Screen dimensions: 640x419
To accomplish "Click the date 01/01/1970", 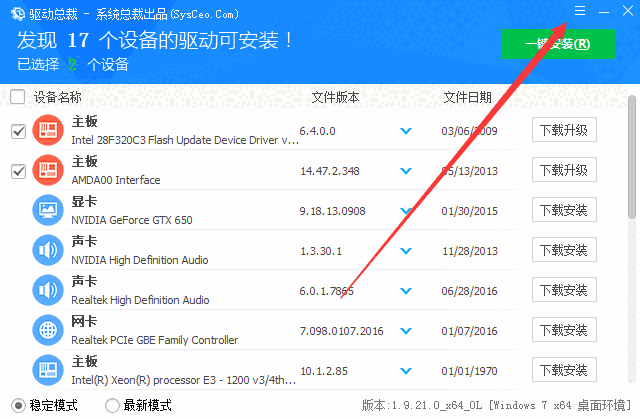I will [469, 371].
